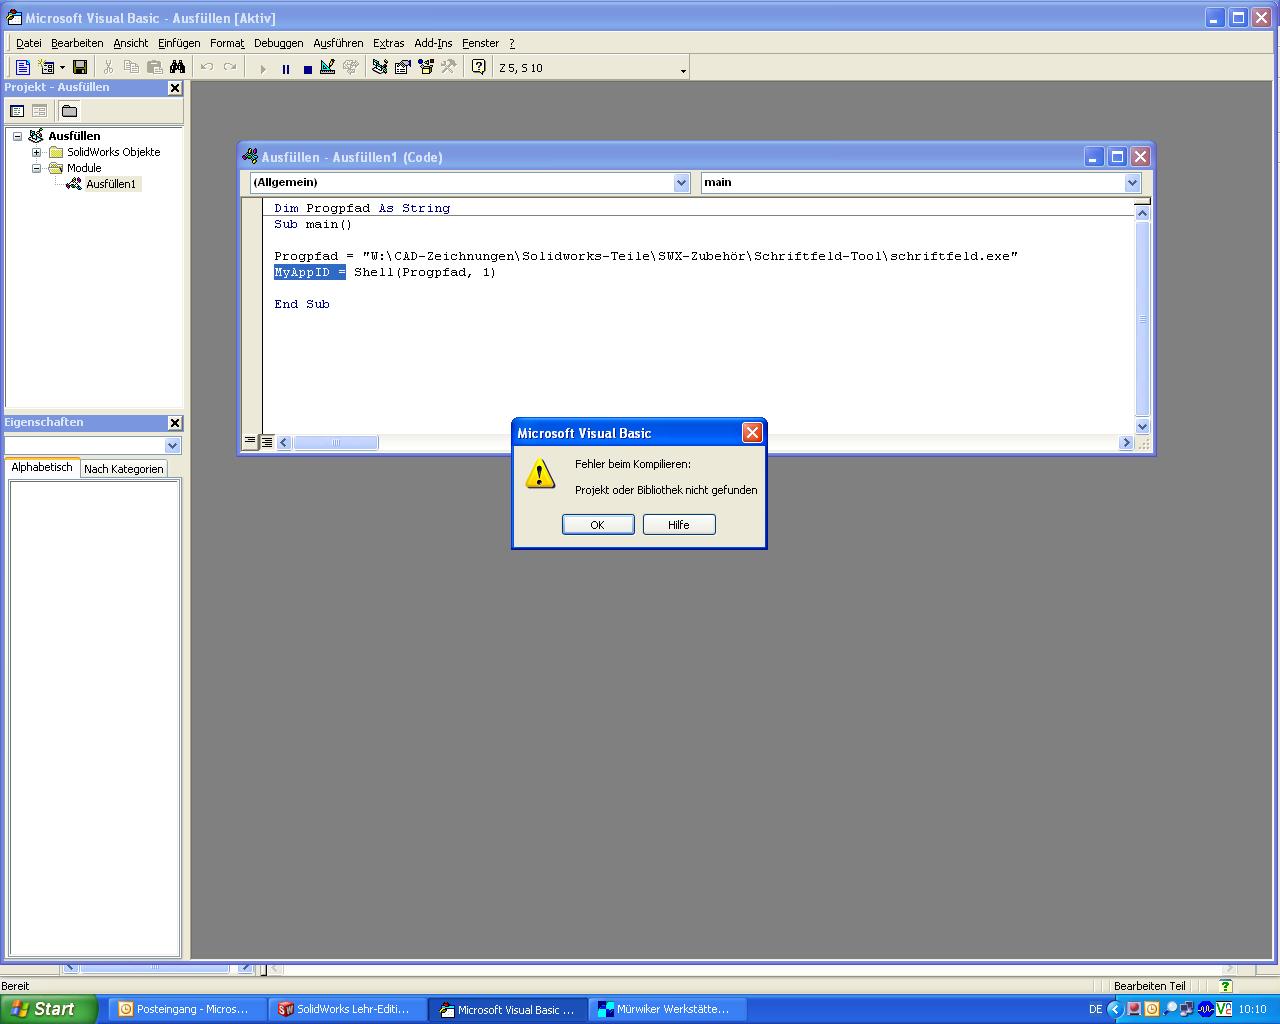Click View Code icon in Project panel
Viewport: 1280px width, 1024px height.
click(17, 111)
